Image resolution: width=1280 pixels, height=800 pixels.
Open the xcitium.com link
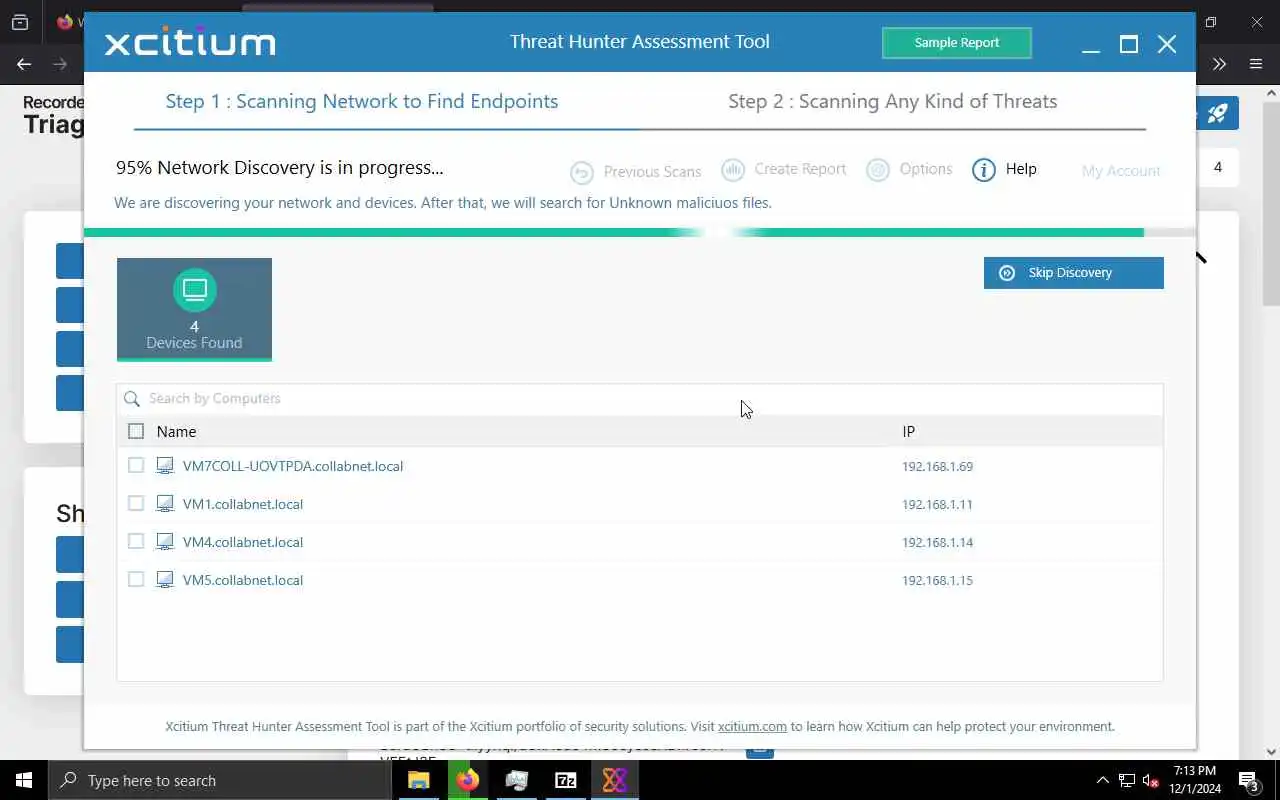pos(752,727)
